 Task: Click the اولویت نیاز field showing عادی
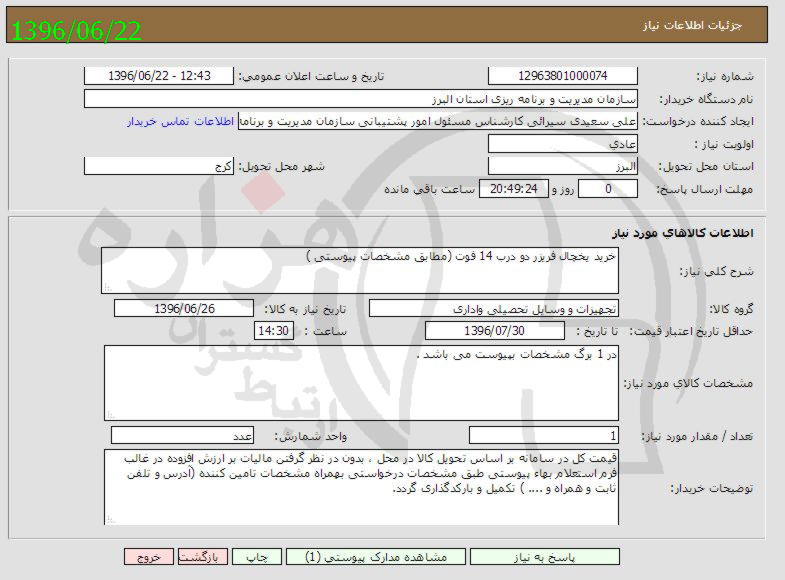(563, 144)
